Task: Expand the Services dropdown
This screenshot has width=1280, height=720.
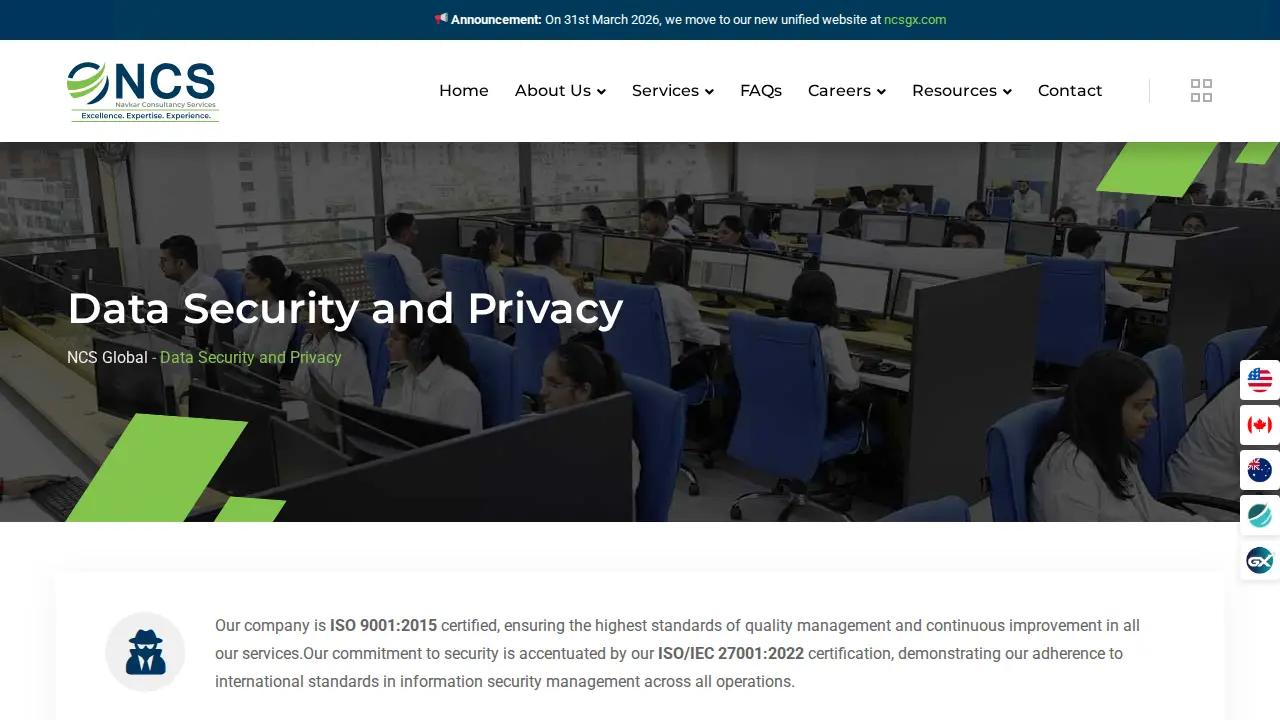Action: (x=673, y=91)
